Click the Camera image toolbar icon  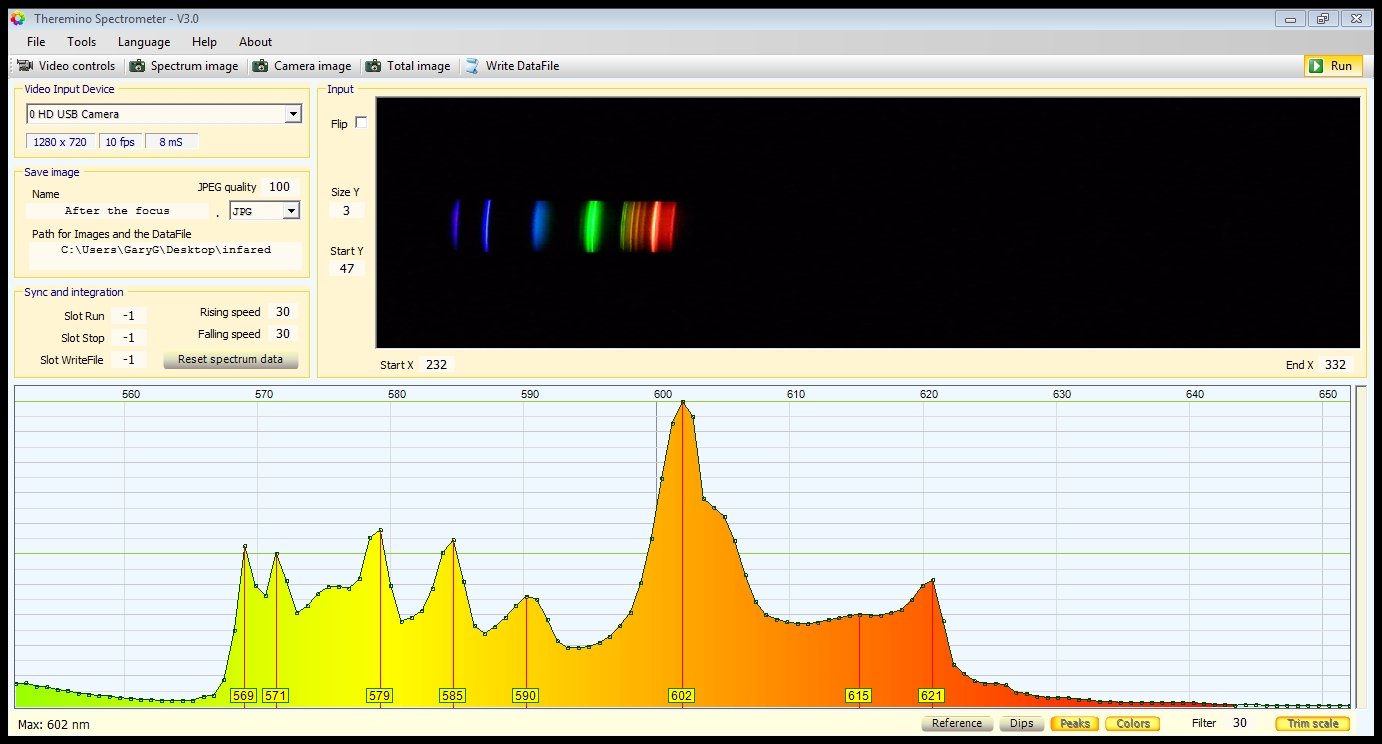[261, 66]
